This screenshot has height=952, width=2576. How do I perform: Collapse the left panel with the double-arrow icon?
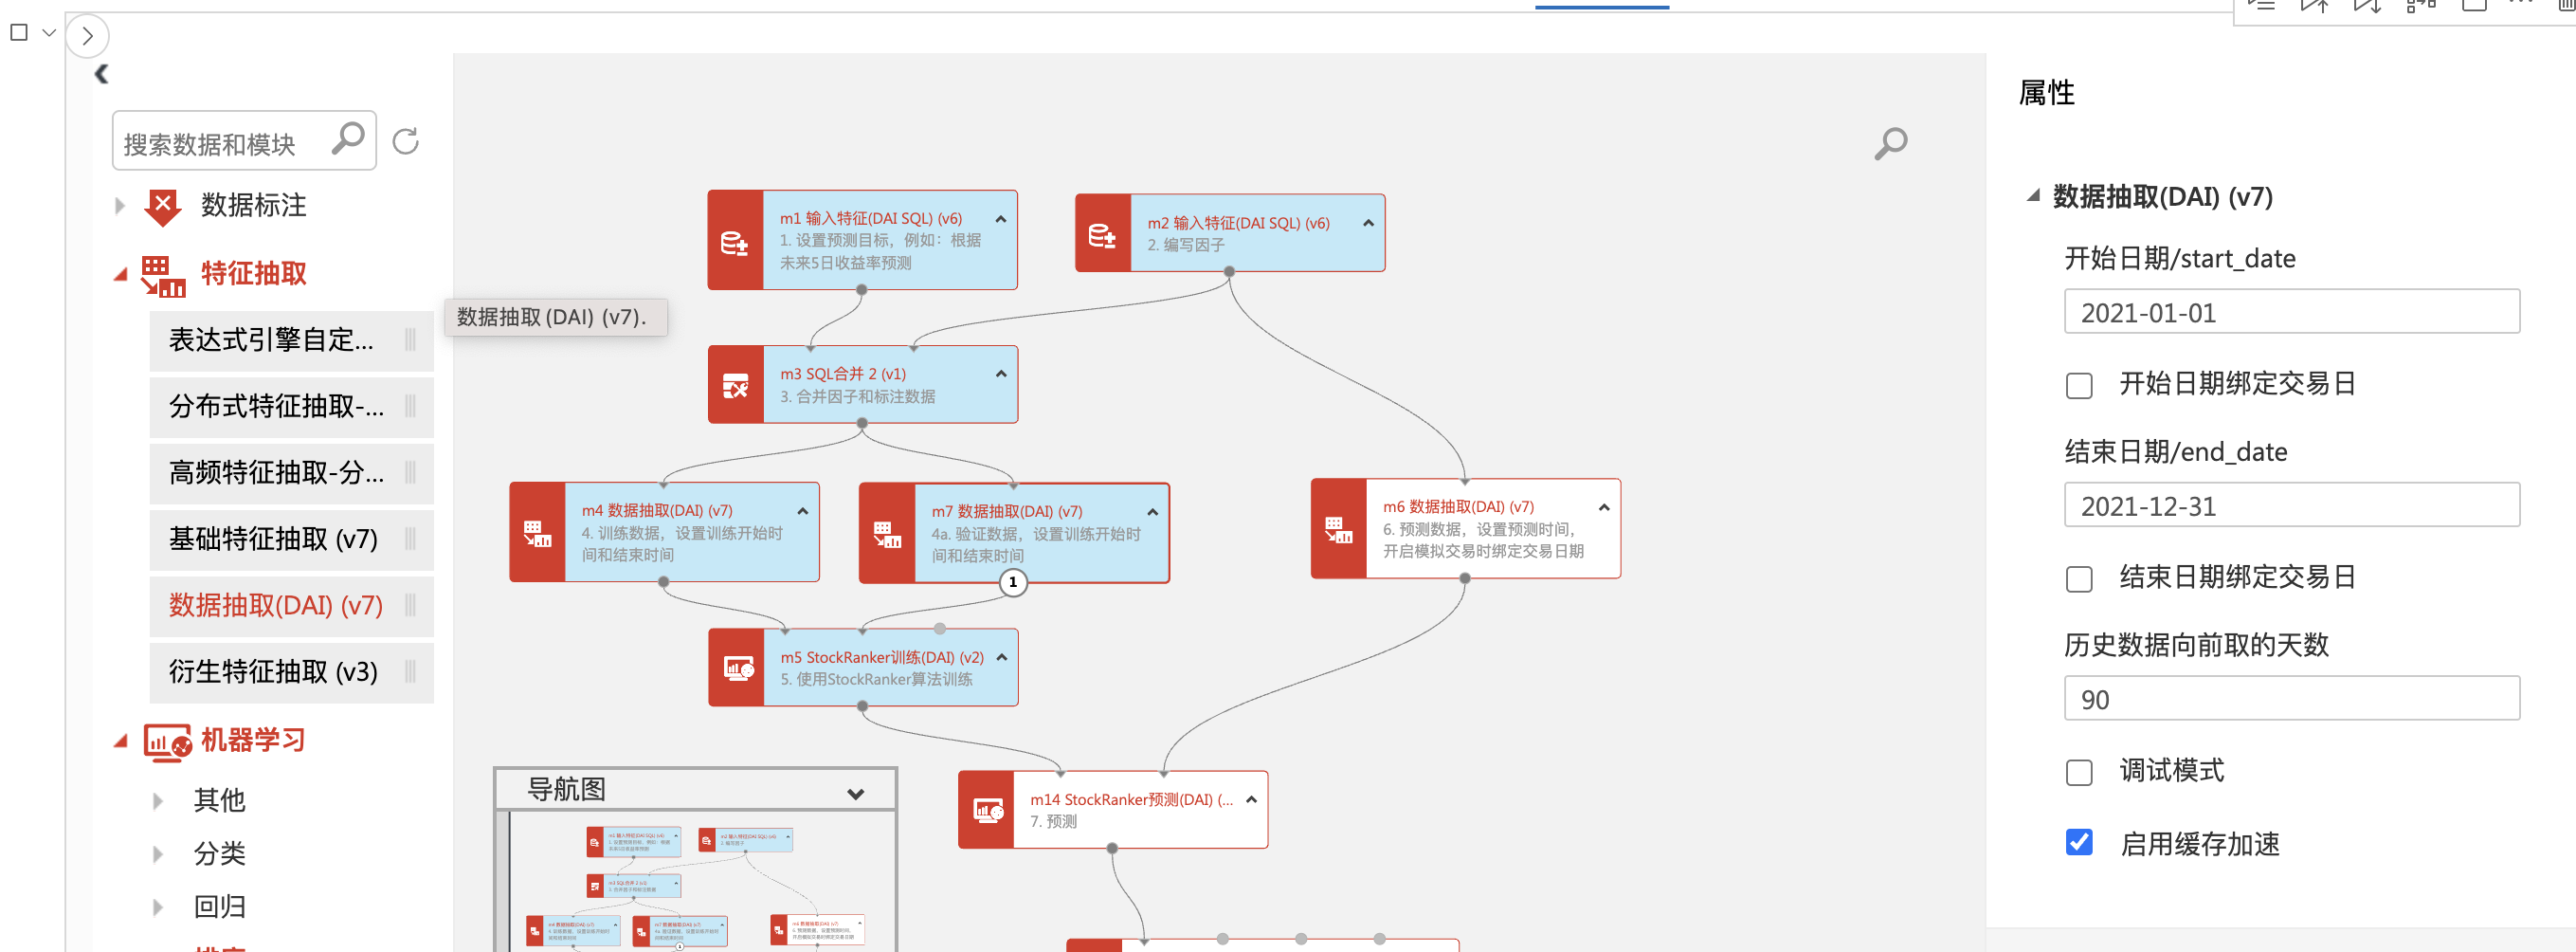pos(101,74)
